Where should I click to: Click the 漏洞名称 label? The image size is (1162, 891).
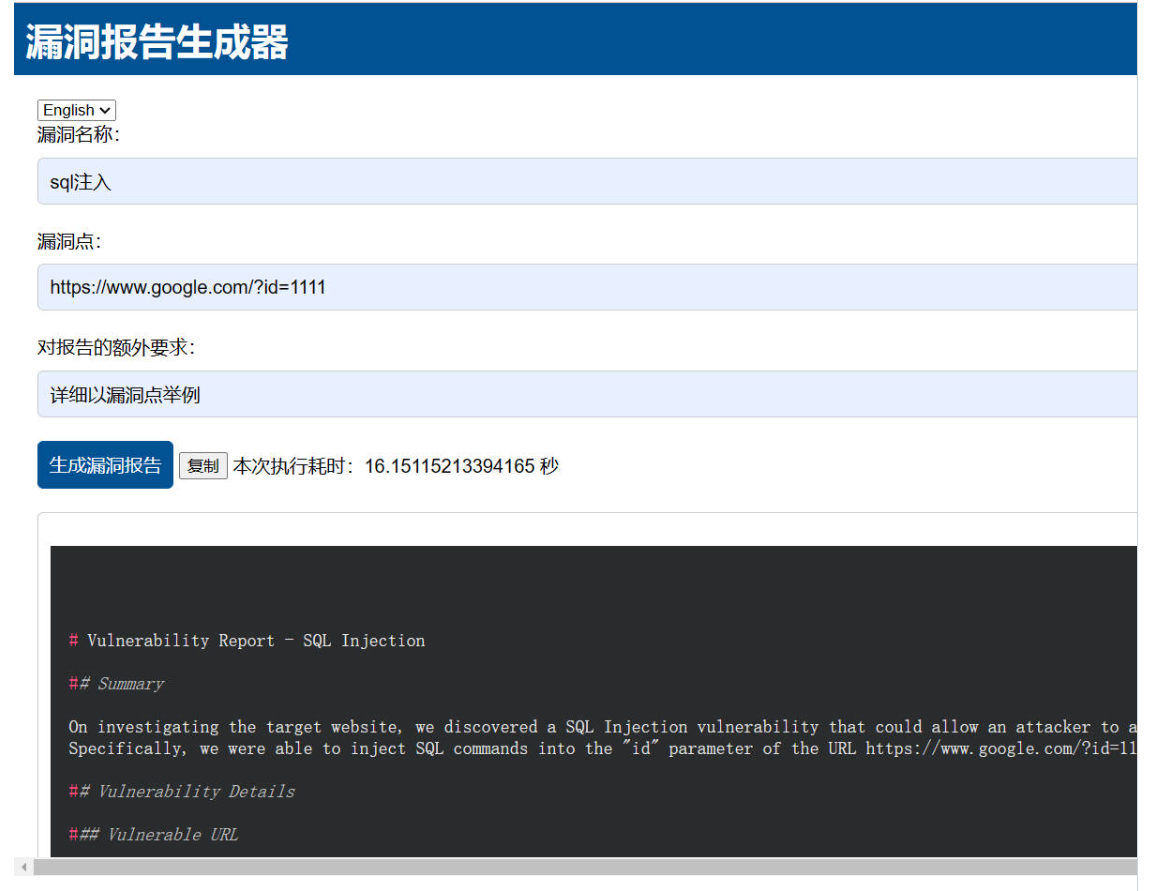pyautogui.click(x=79, y=135)
